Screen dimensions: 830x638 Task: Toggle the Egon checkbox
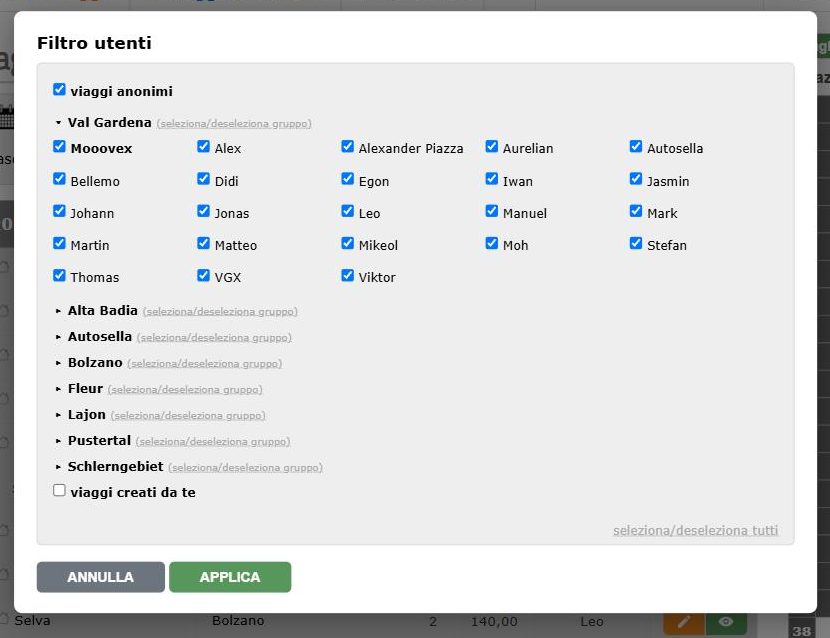[347, 179]
